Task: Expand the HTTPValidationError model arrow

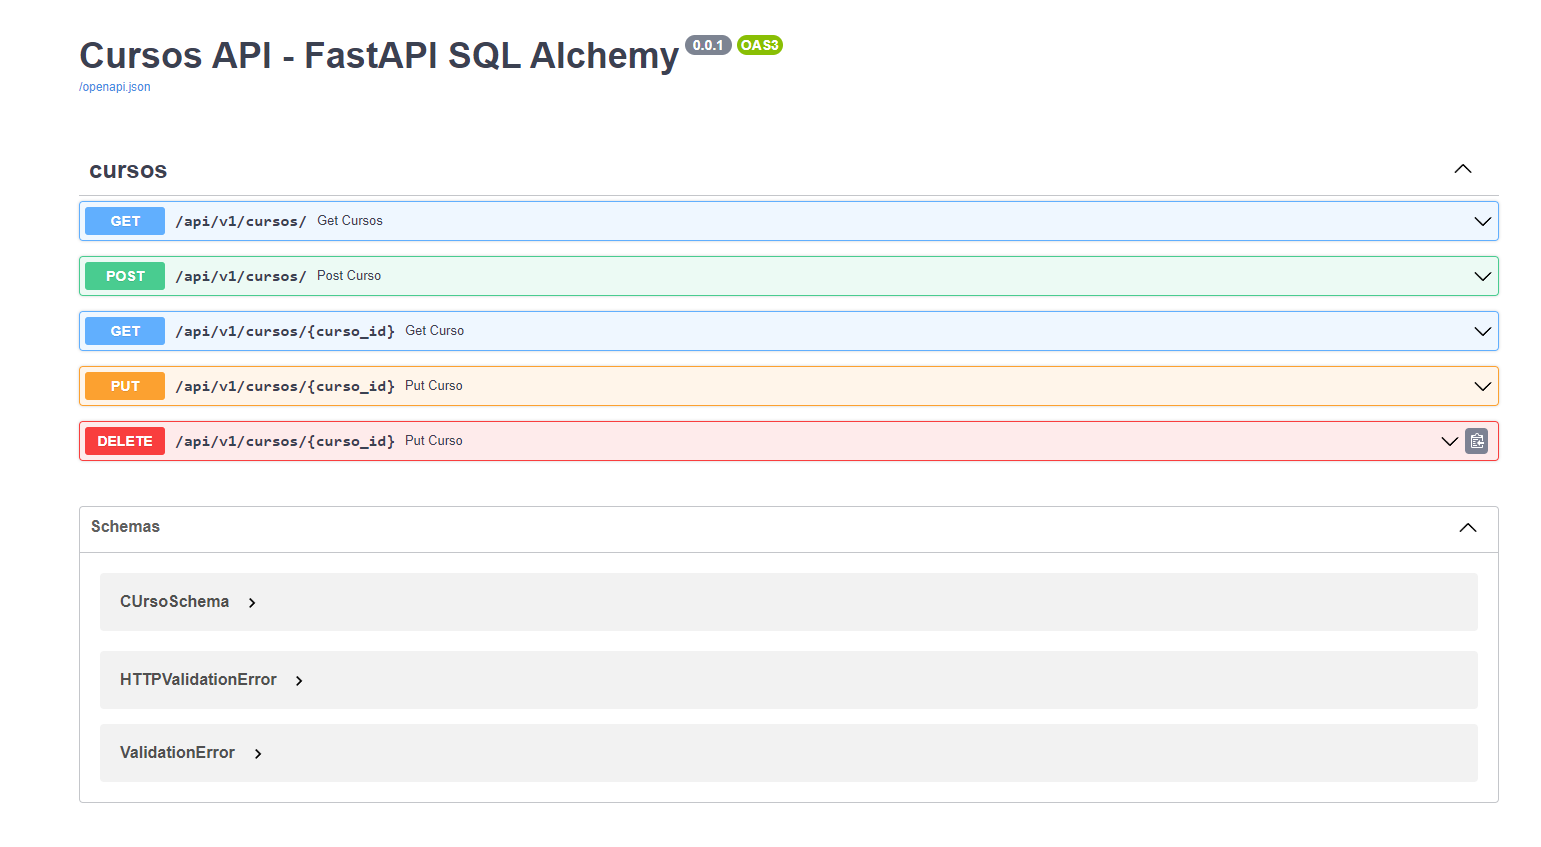Action: tap(299, 681)
